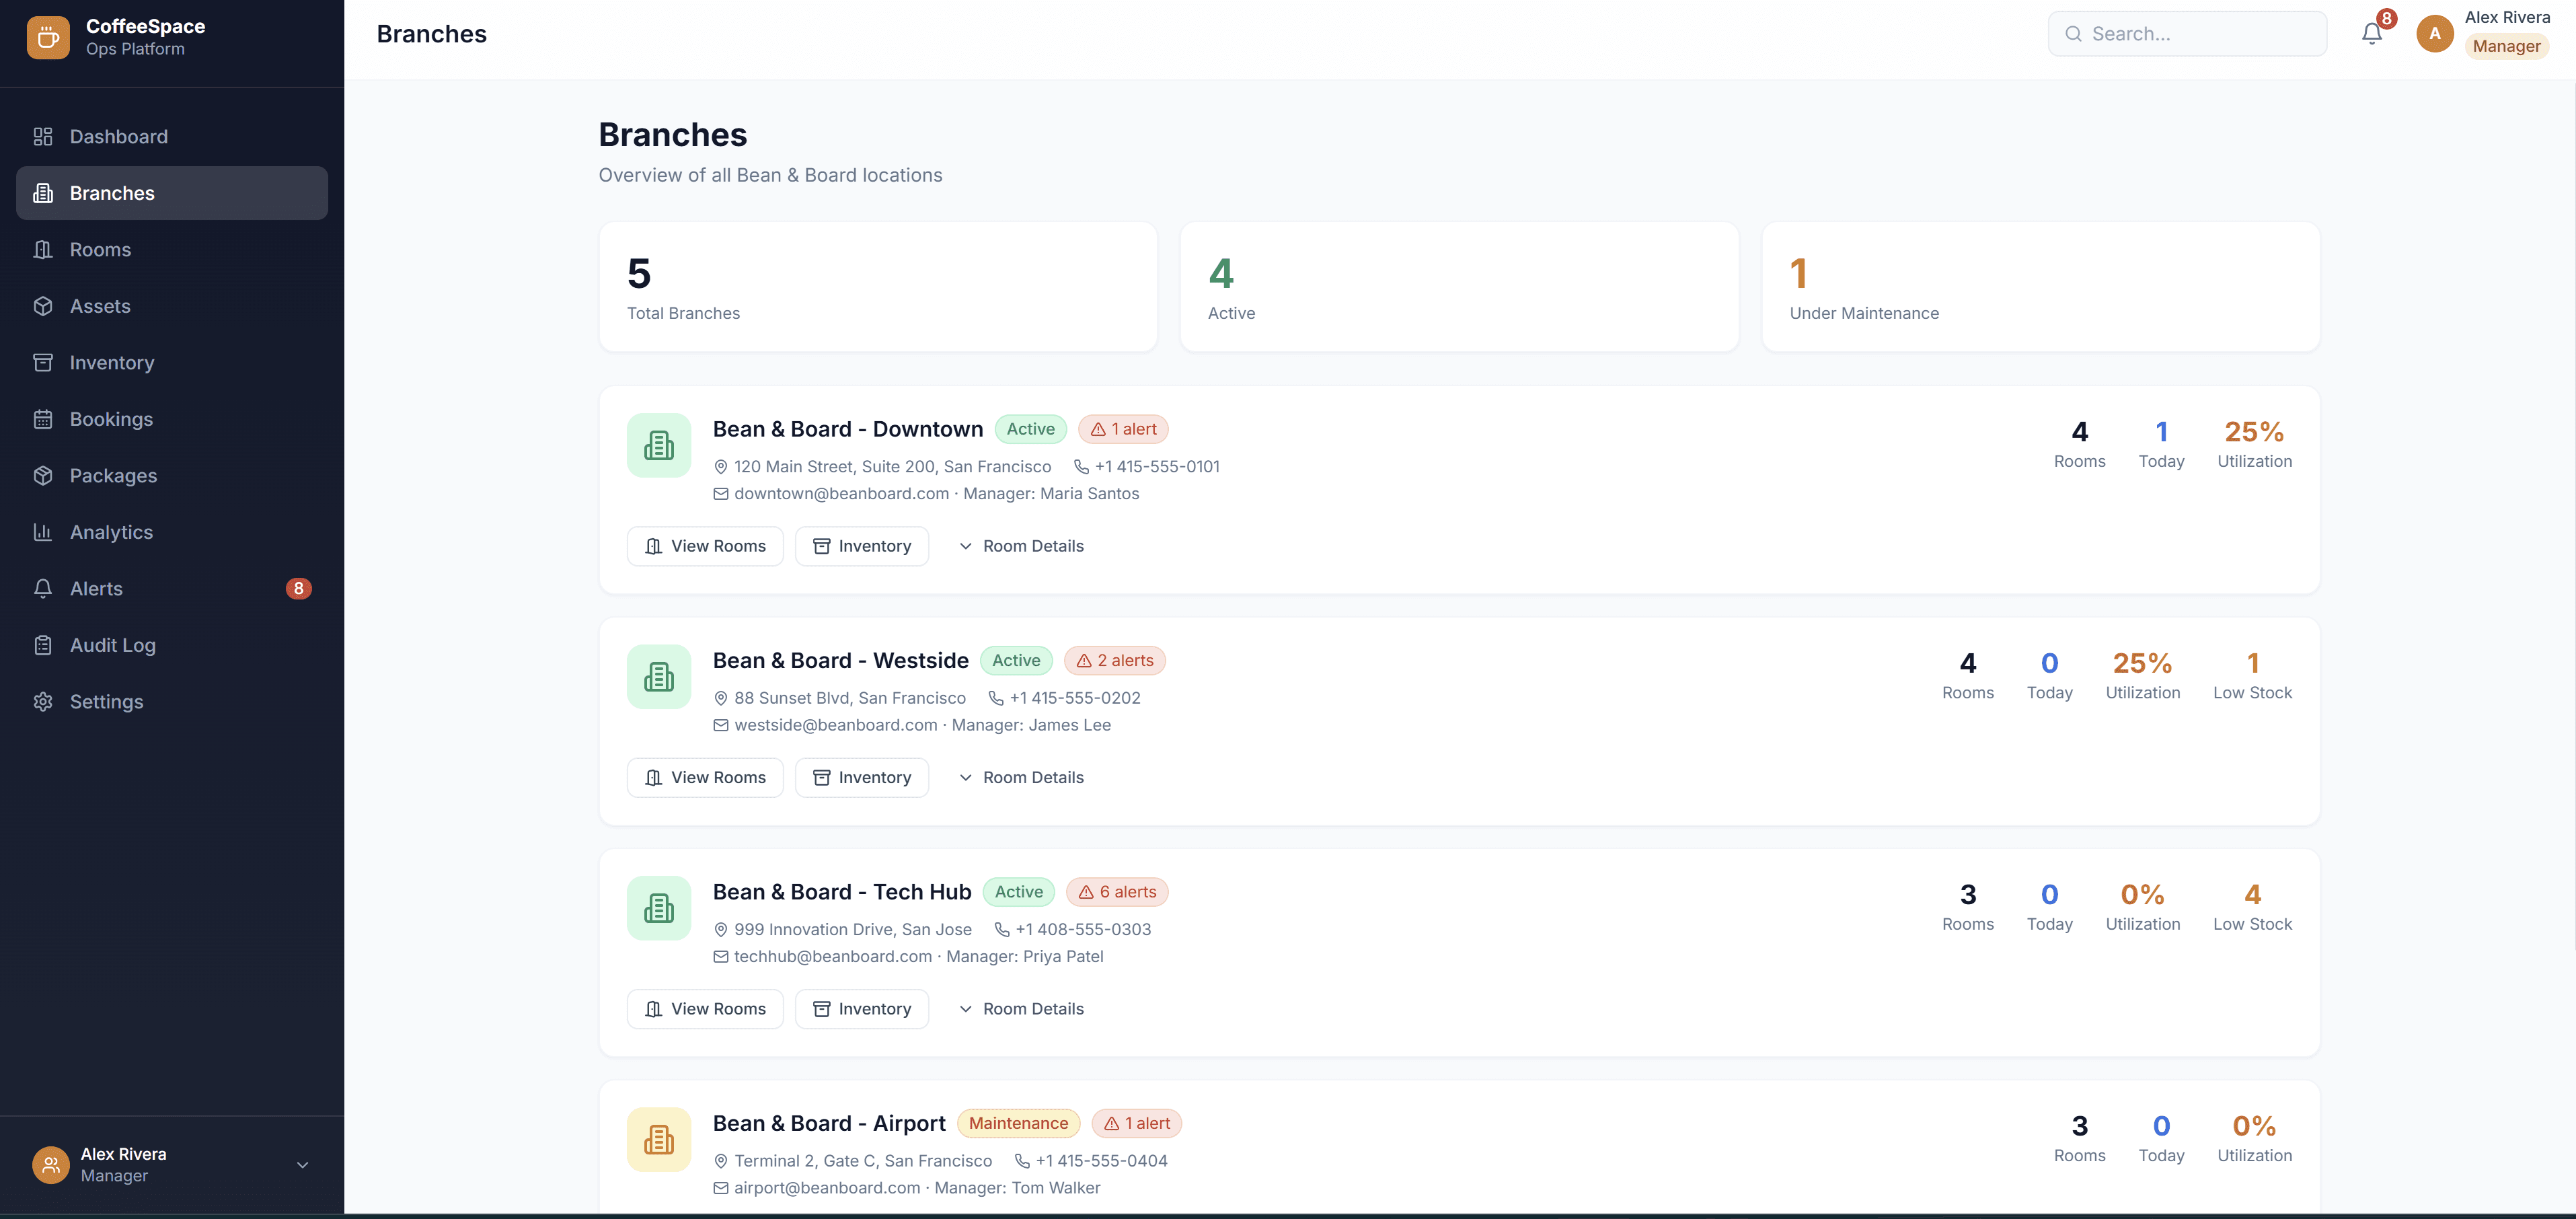Open the Packages sidebar icon
Image resolution: width=2576 pixels, height=1219 pixels.
(44, 475)
